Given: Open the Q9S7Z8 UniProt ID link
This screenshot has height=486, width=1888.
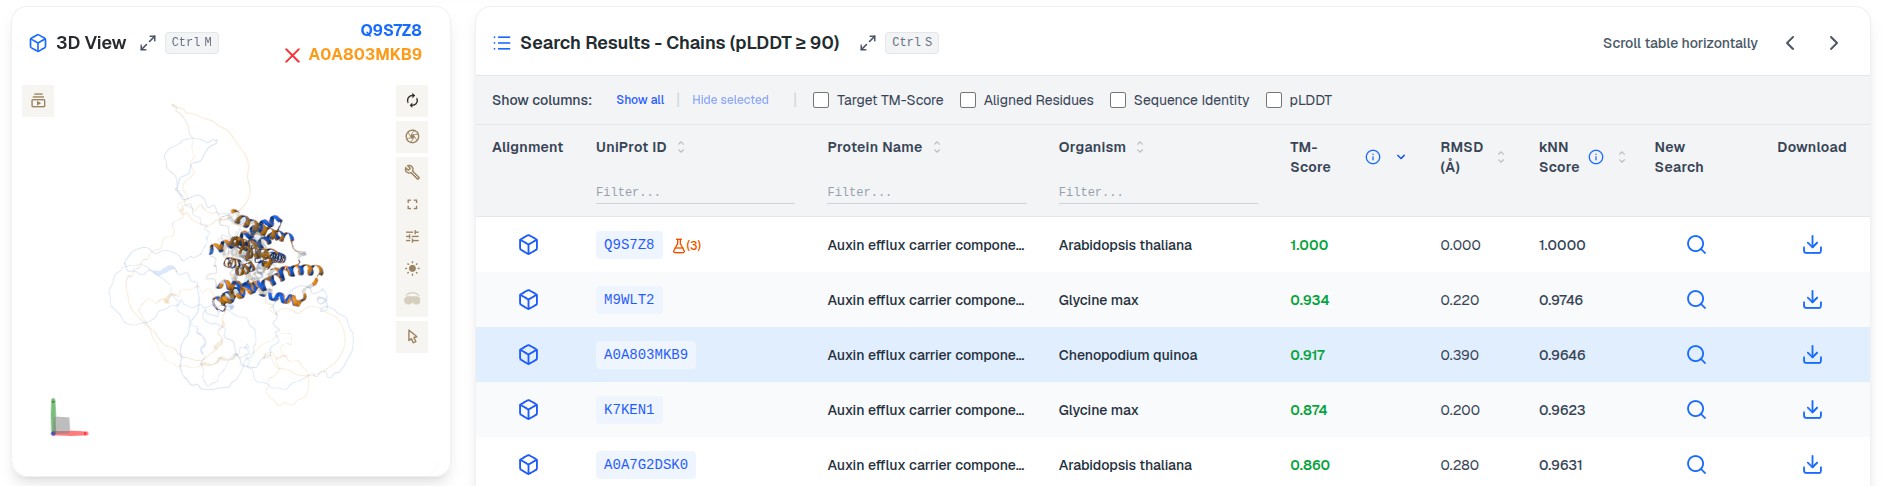Looking at the screenshot, I should (629, 245).
